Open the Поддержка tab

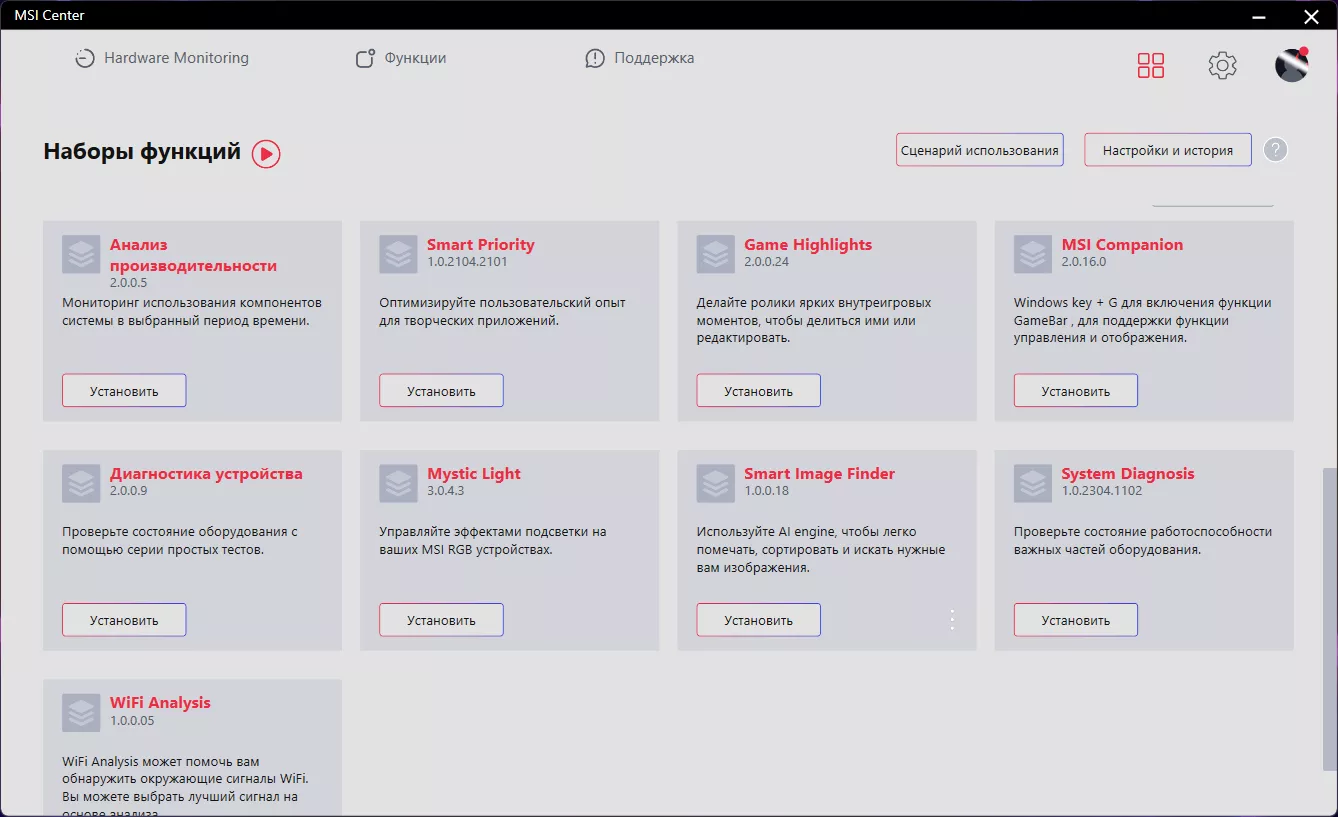point(640,58)
